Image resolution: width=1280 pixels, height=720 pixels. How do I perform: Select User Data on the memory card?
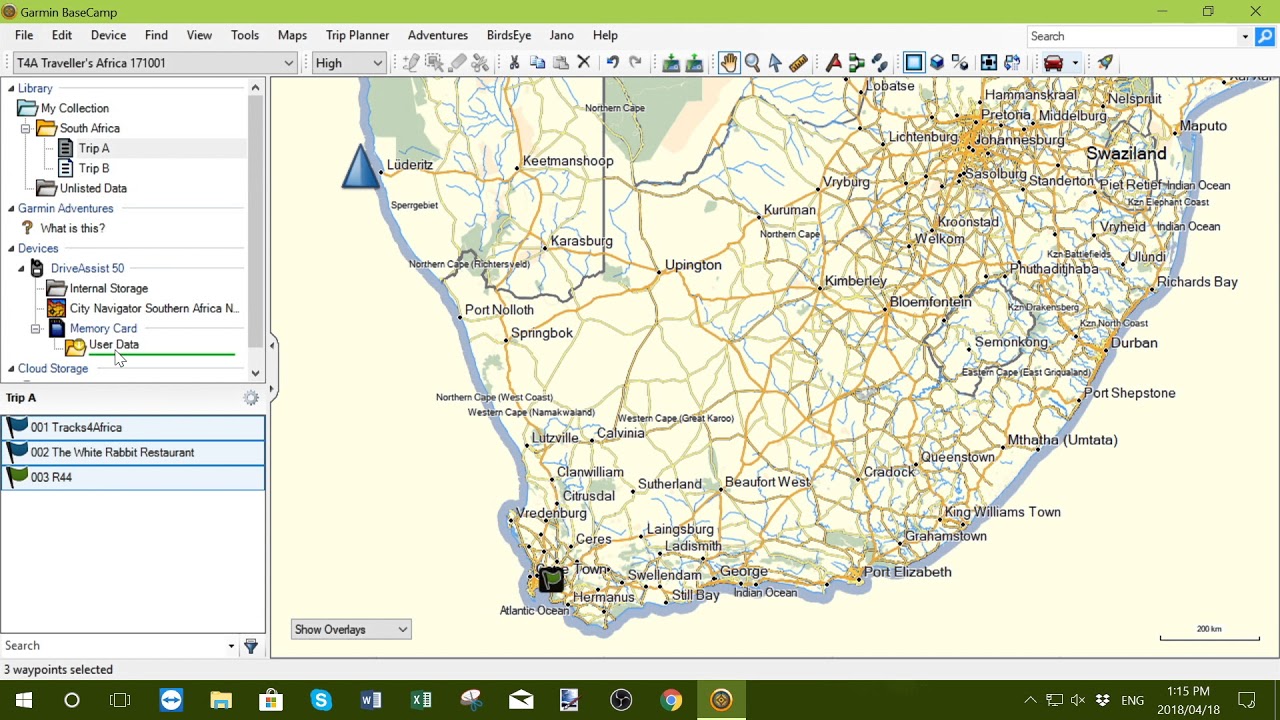(114, 345)
